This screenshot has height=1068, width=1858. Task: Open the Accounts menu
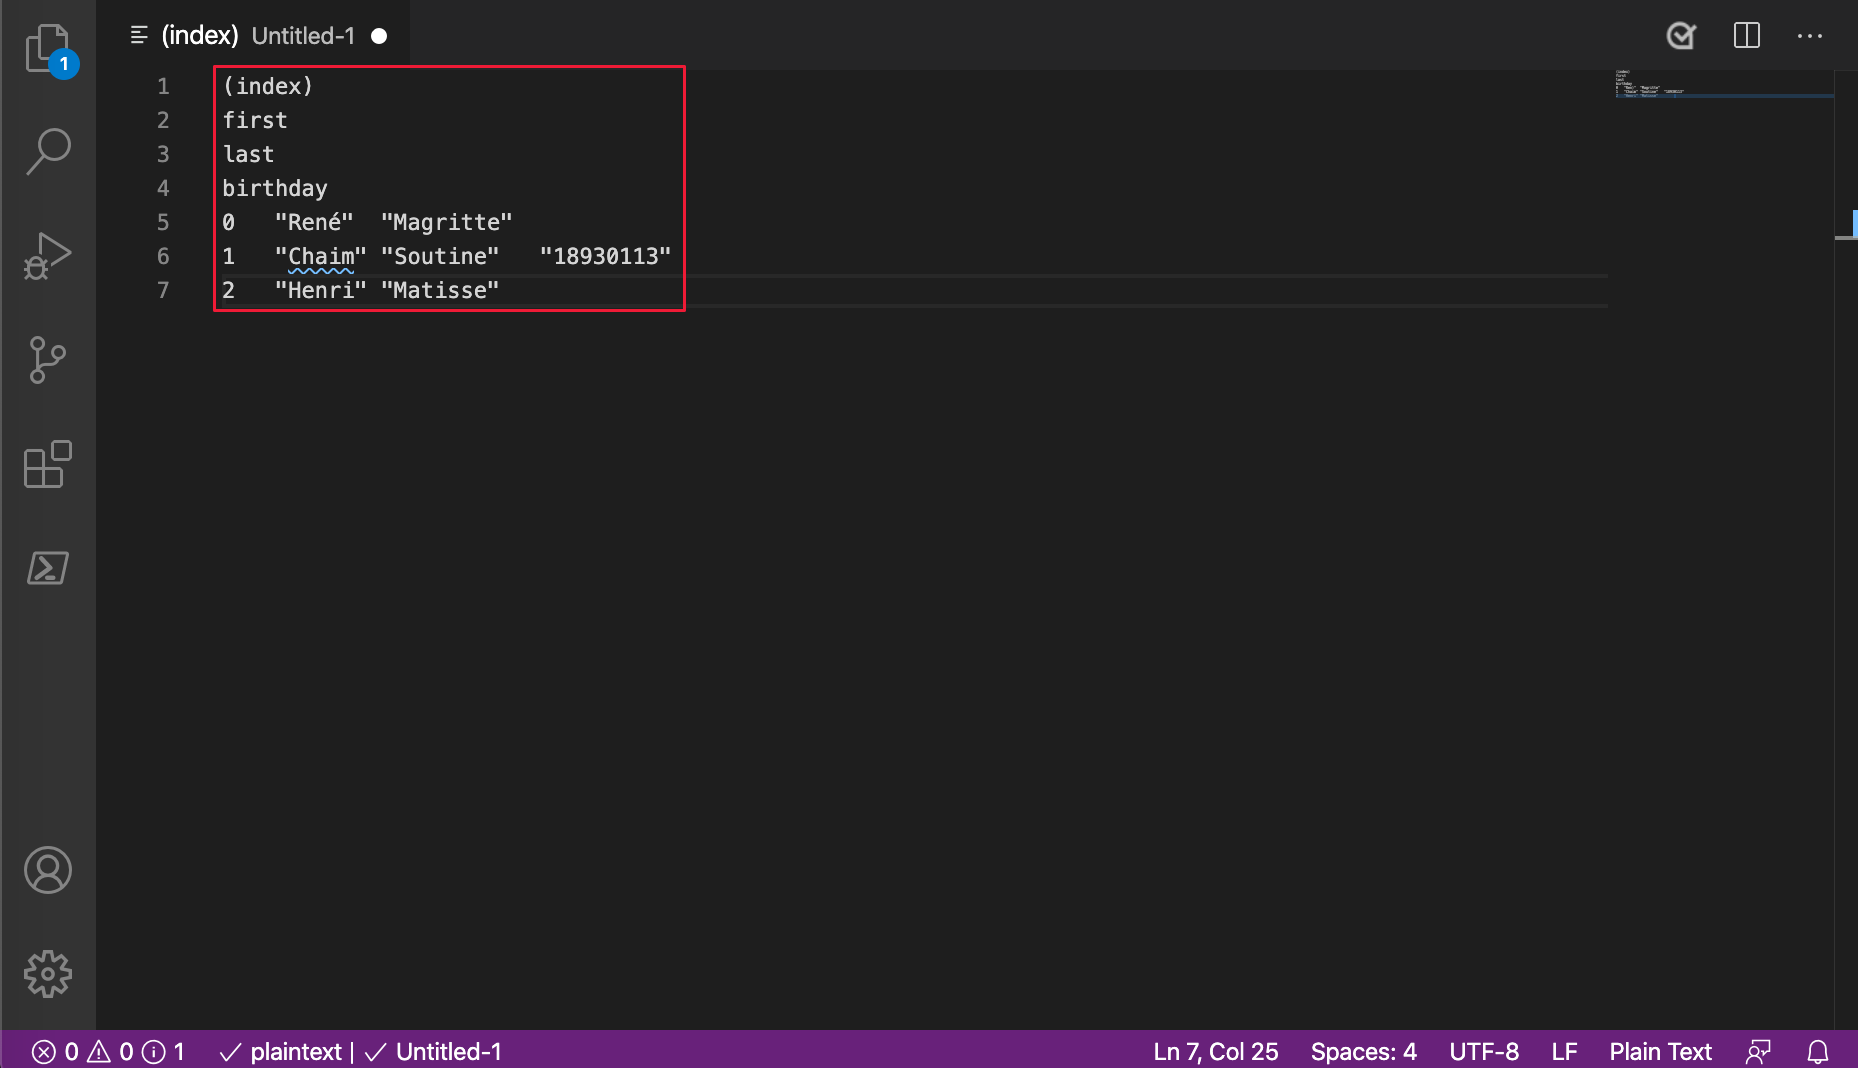tap(47, 870)
